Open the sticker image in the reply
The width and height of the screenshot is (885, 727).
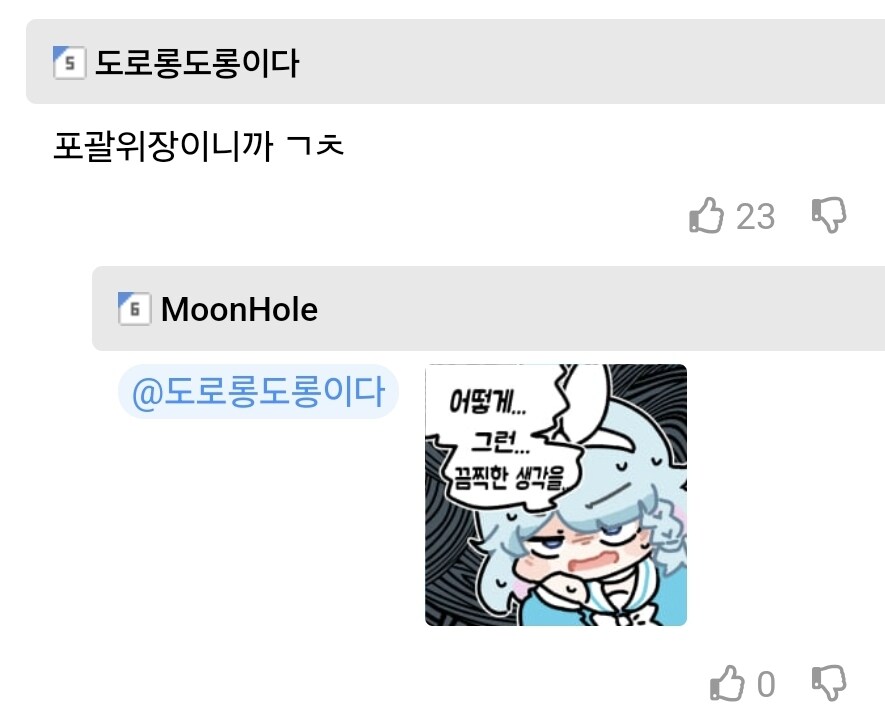(556, 495)
